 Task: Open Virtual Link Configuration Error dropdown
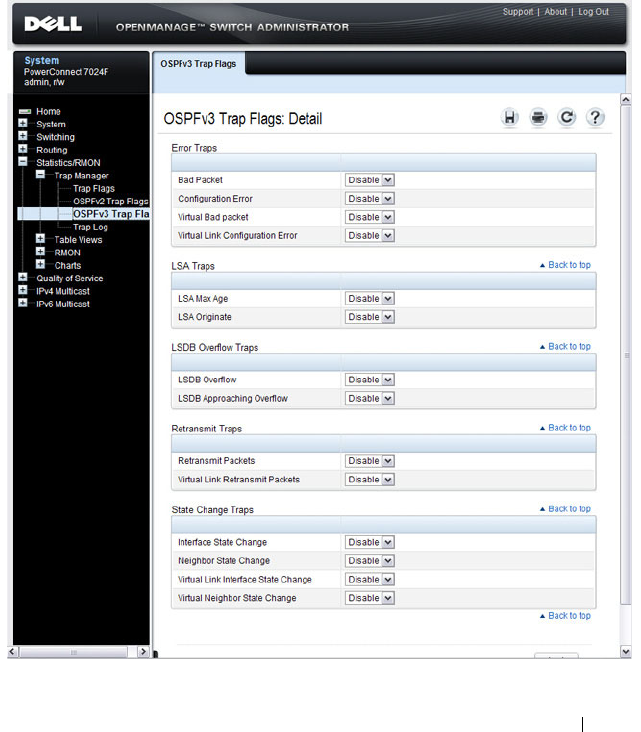tap(370, 235)
